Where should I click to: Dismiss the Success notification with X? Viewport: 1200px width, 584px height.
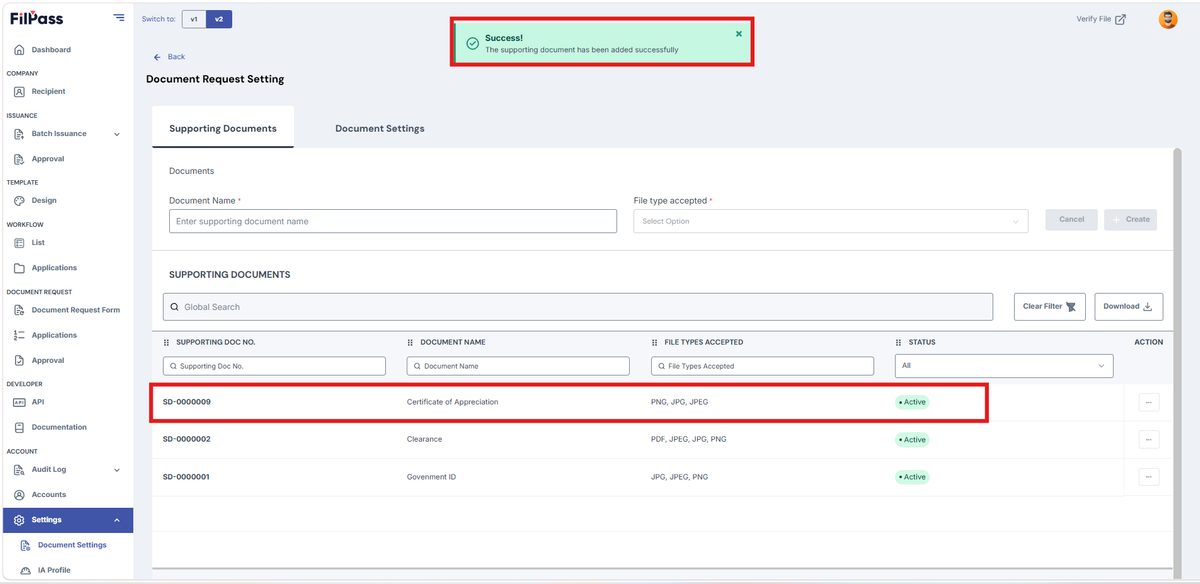(739, 34)
